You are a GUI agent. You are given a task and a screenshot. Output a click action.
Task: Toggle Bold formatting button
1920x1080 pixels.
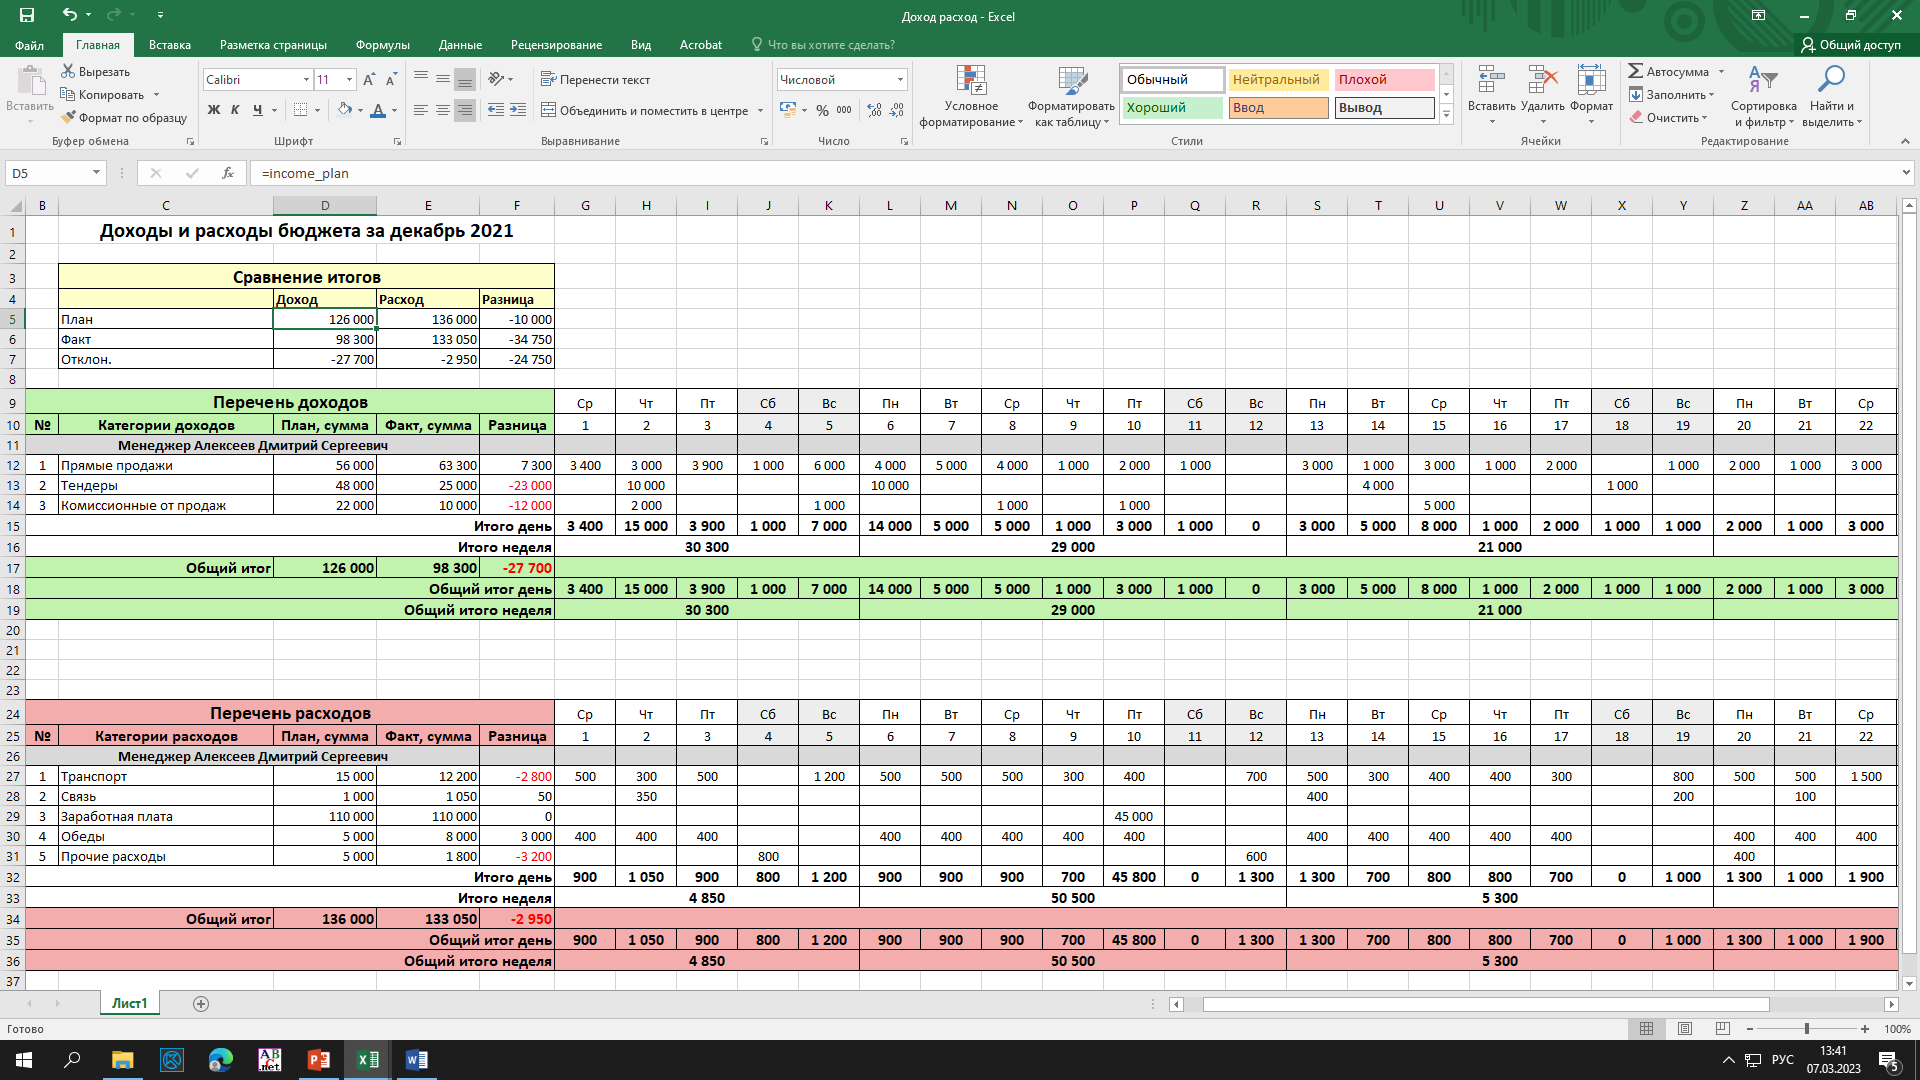(x=213, y=110)
